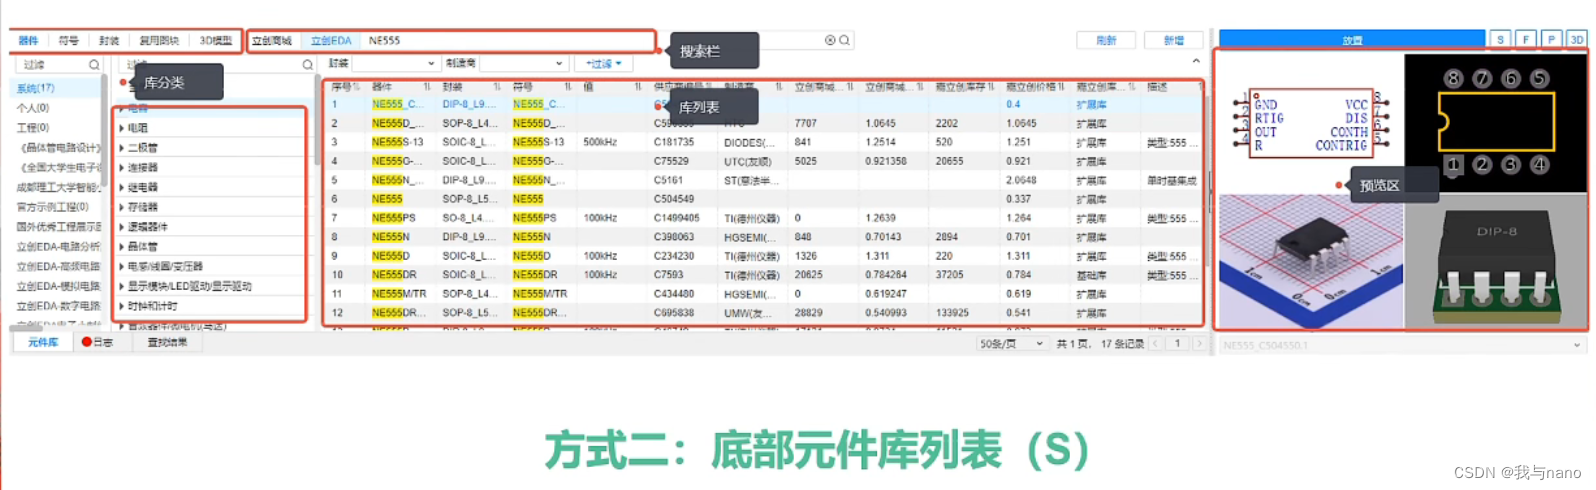Click the blue 放置 button
Screen dimensions: 1596x490
pyautogui.click(x=1352, y=40)
